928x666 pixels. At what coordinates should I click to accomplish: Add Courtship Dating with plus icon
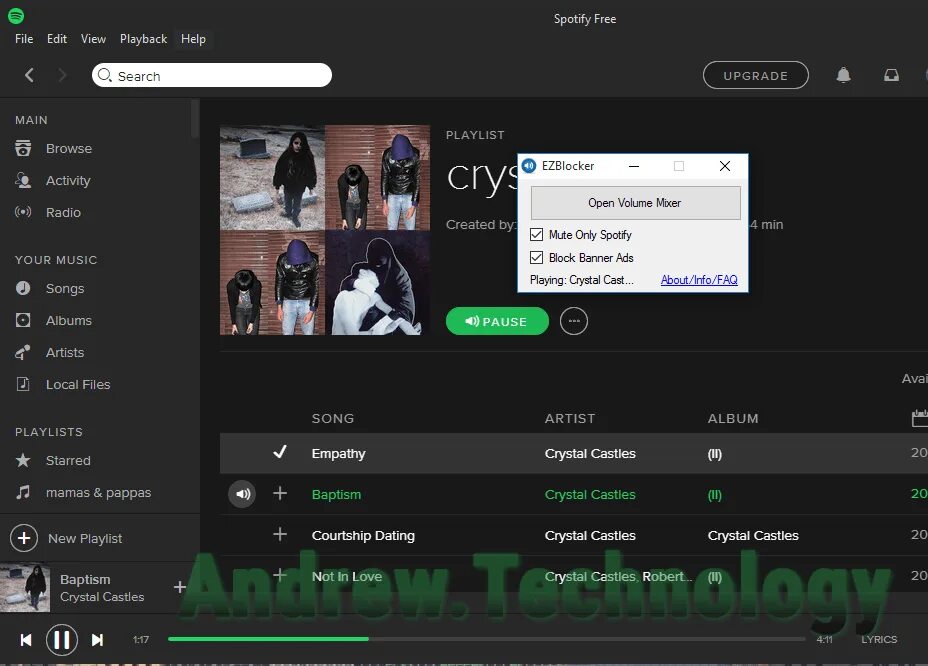(280, 535)
